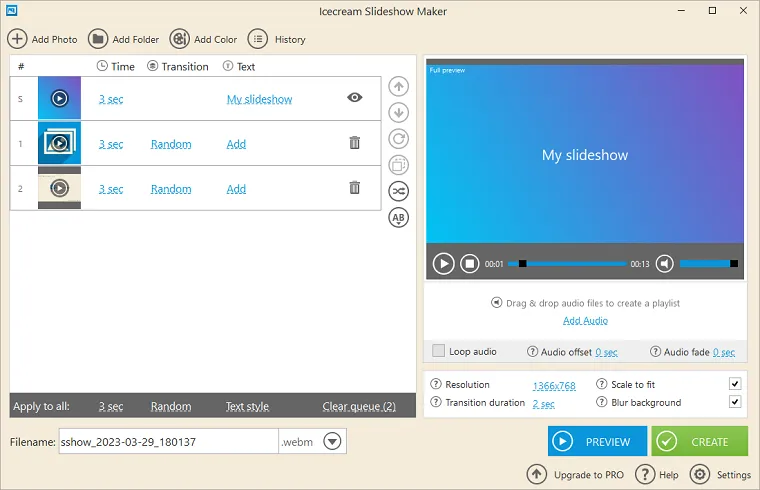
Task: Click the Resolution help question mark
Action: click(436, 384)
